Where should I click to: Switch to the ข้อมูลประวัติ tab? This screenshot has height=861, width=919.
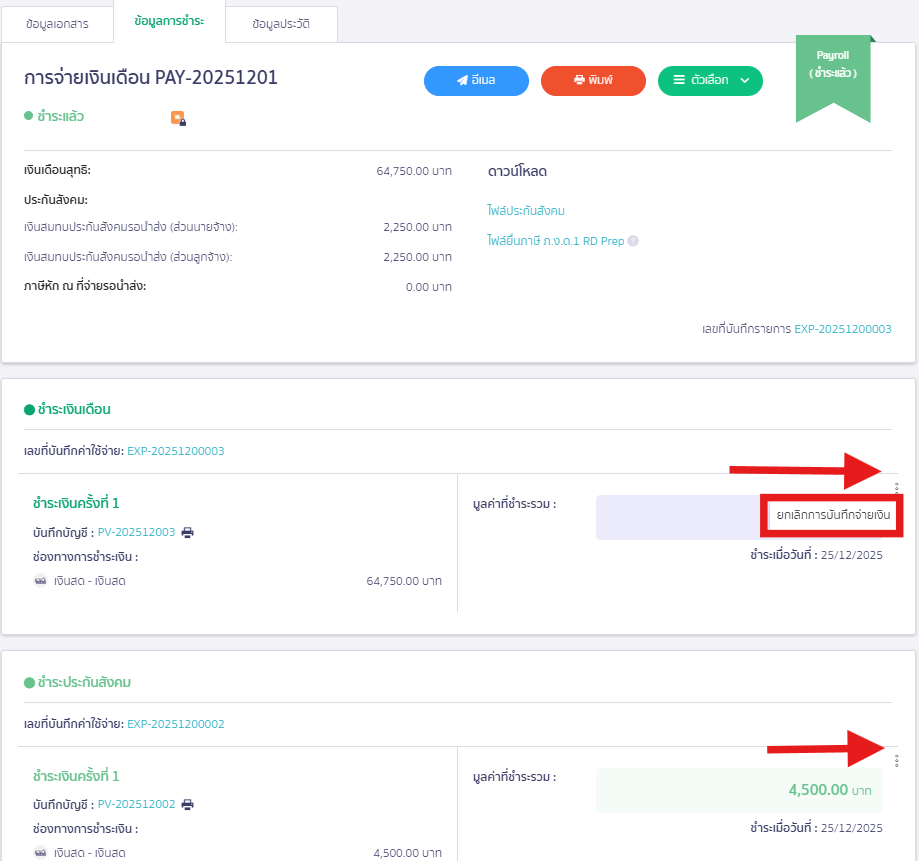(x=281, y=24)
